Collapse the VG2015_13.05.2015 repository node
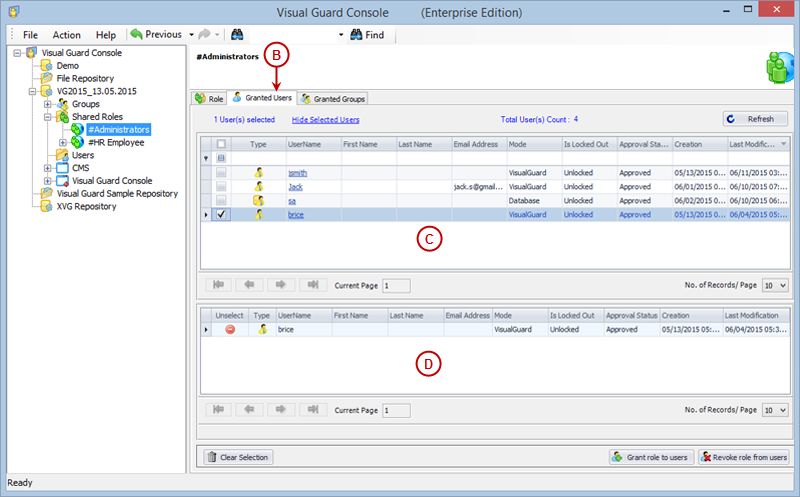Image resolution: width=800 pixels, height=497 pixels. pos(33,91)
